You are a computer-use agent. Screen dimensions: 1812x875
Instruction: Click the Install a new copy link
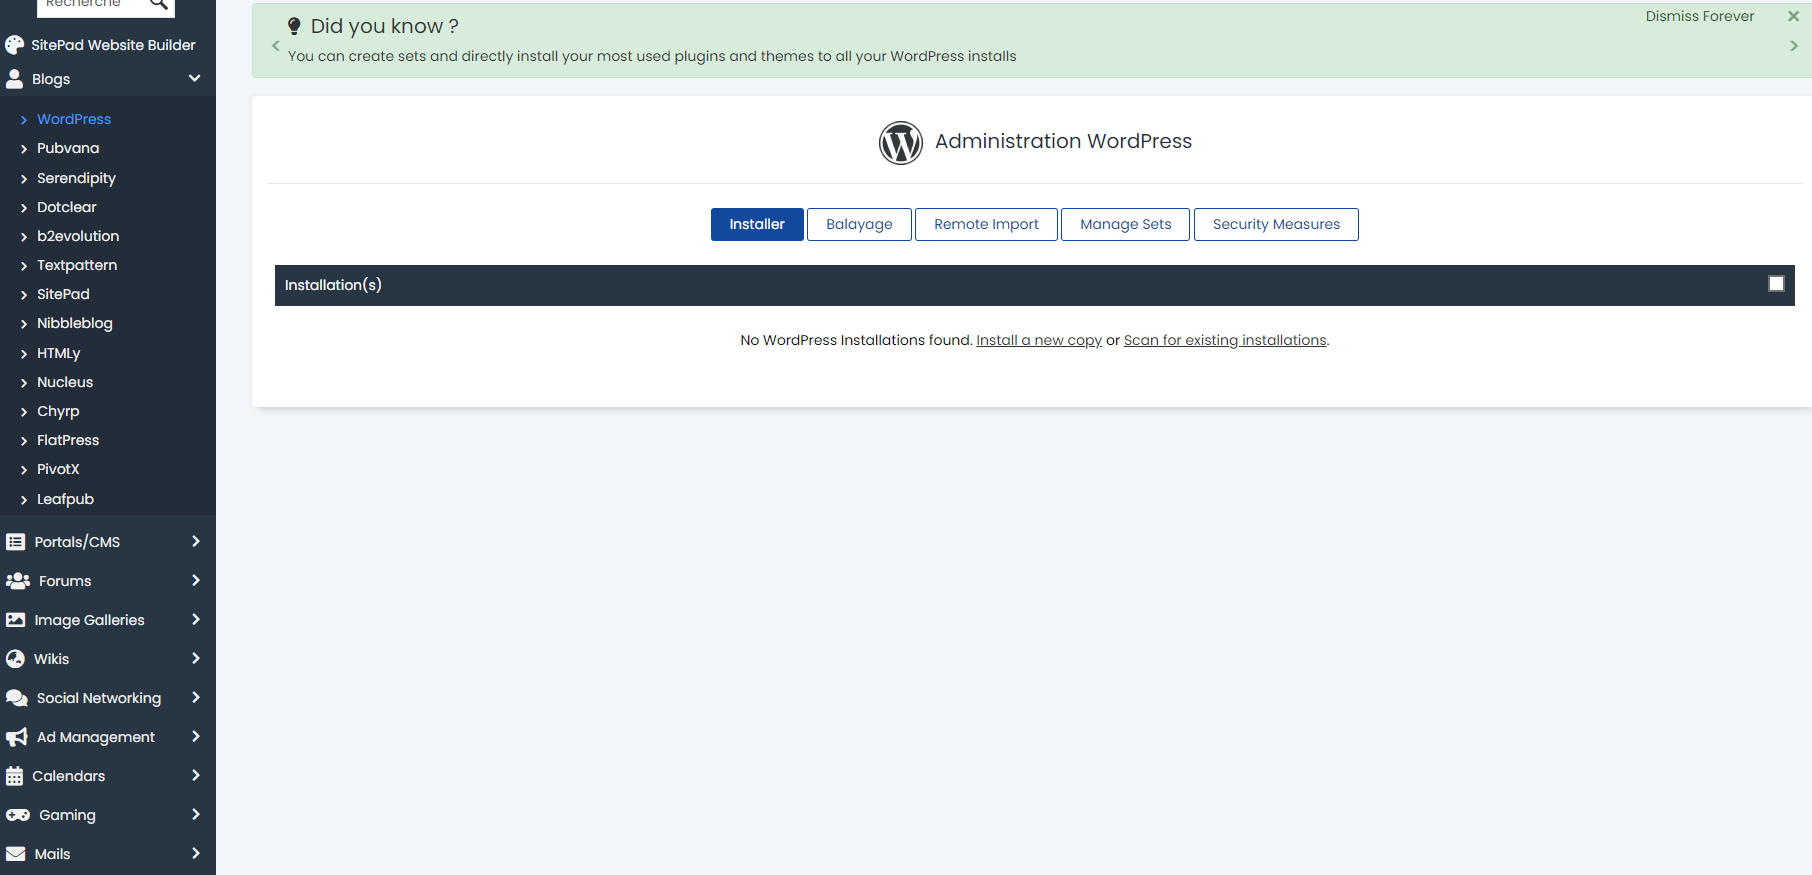click(x=1038, y=340)
